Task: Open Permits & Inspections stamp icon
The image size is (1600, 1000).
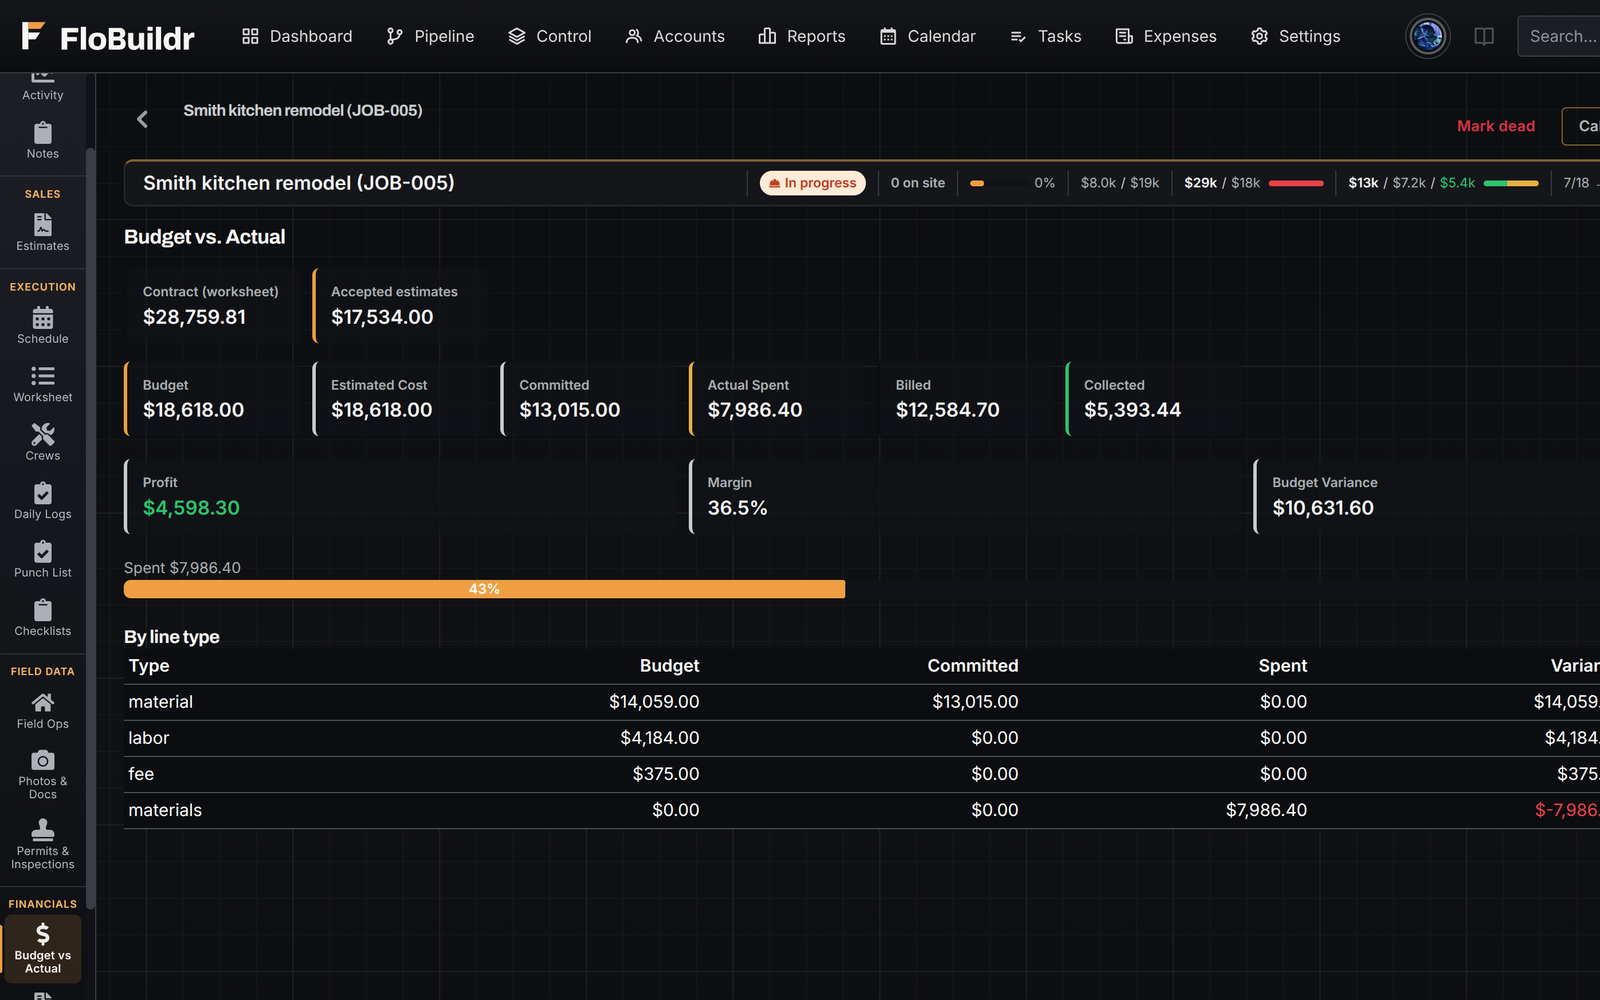Action: (x=42, y=845)
